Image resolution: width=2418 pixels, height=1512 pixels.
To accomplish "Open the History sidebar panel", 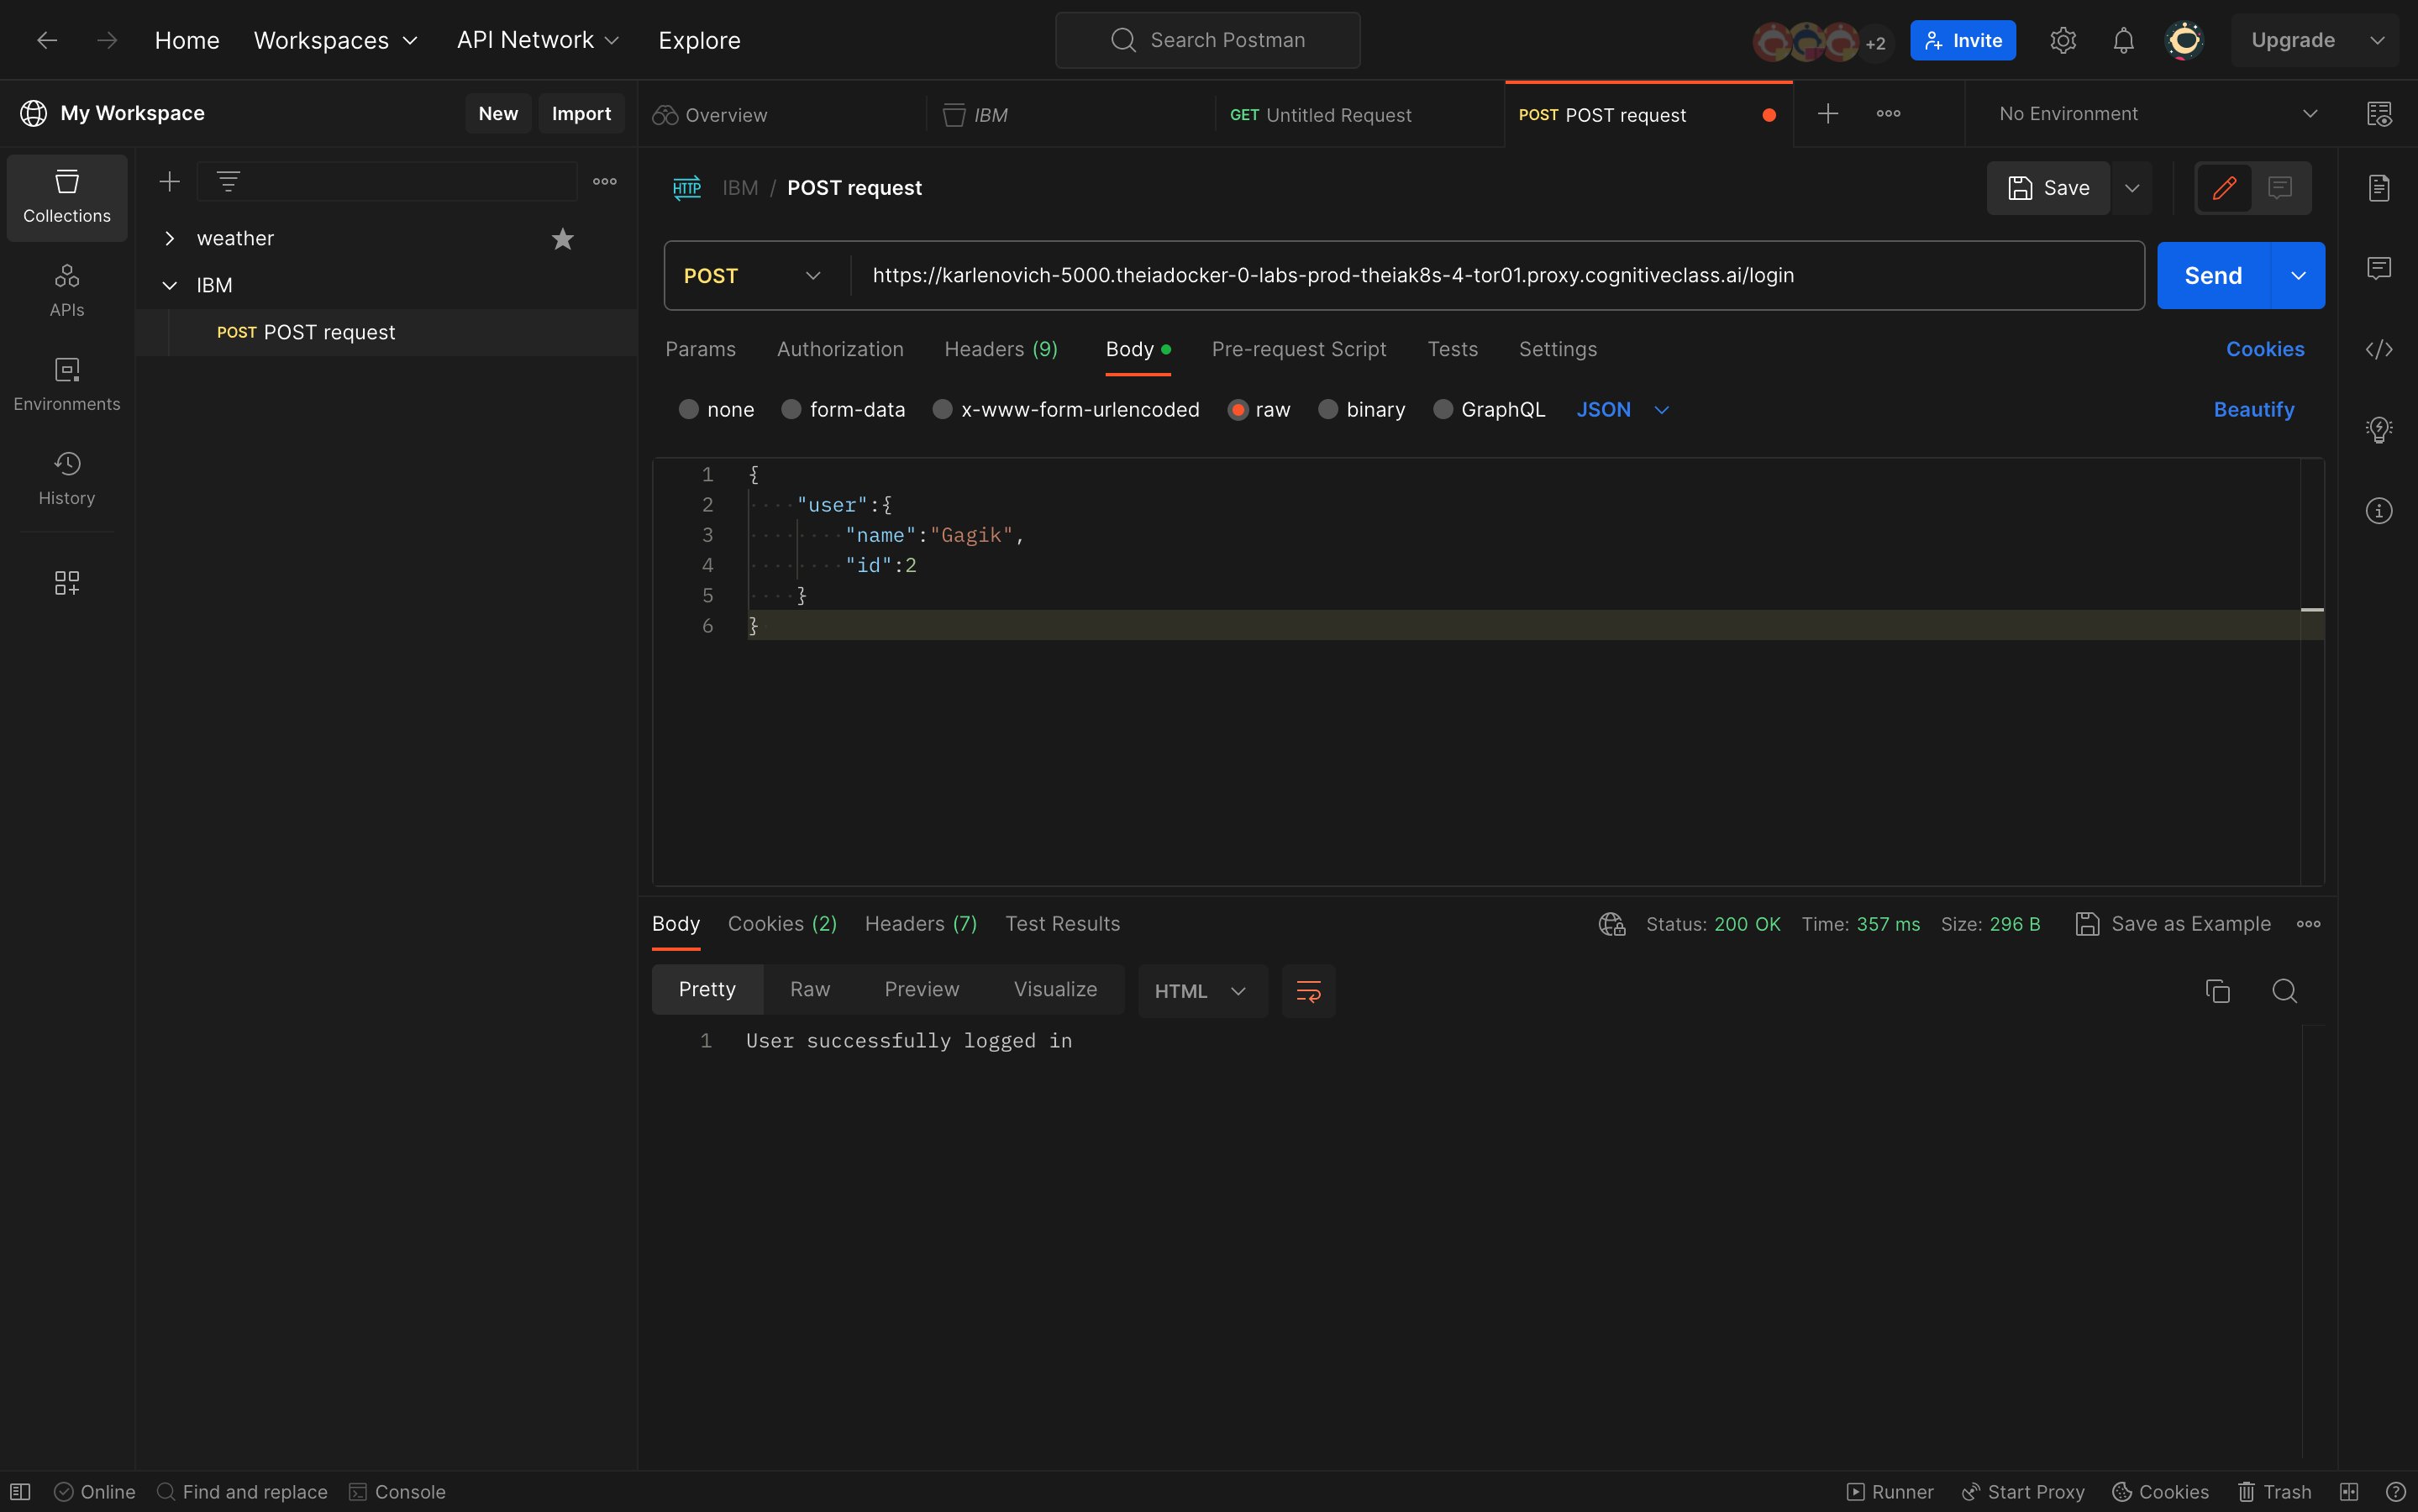I will [66, 477].
